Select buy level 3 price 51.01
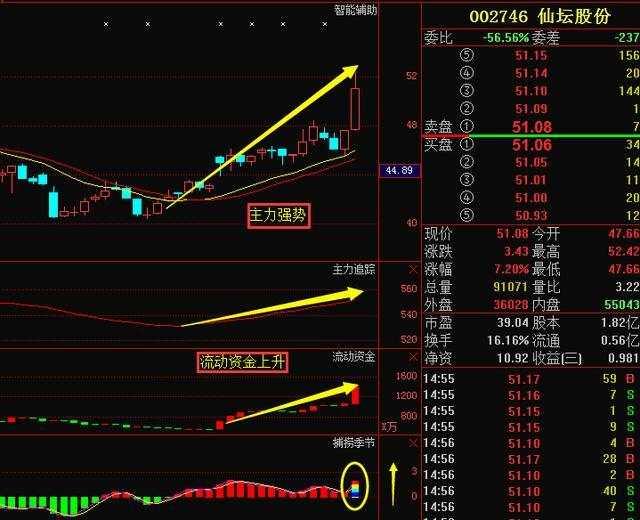The width and height of the screenshot is (640, 520). coord(531,180)
